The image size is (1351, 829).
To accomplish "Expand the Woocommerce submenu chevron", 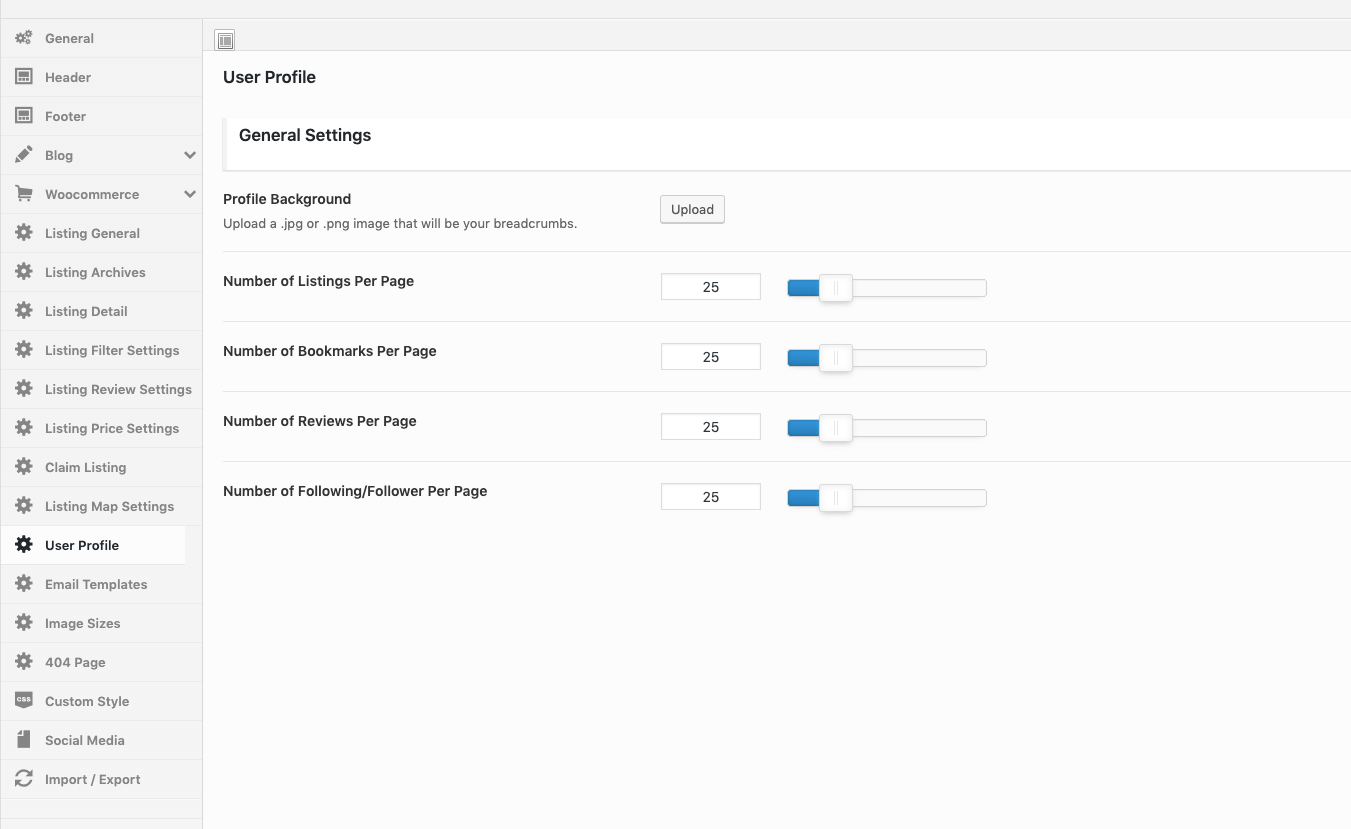I will coord(190,194).
